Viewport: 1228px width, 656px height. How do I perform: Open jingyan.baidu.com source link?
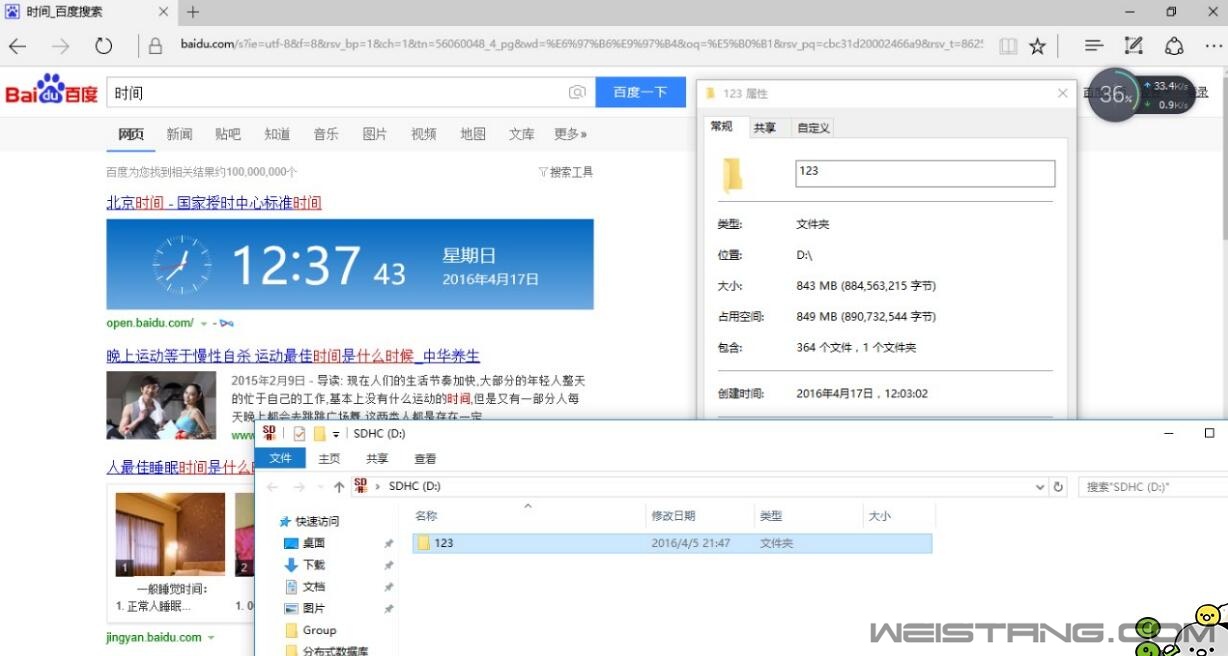(154, 638)
